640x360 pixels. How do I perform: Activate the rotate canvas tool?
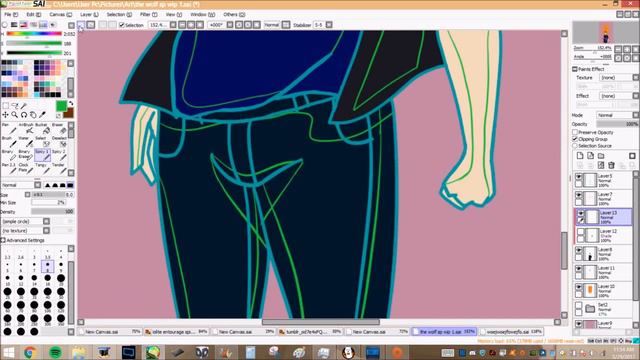coord(24,115)
